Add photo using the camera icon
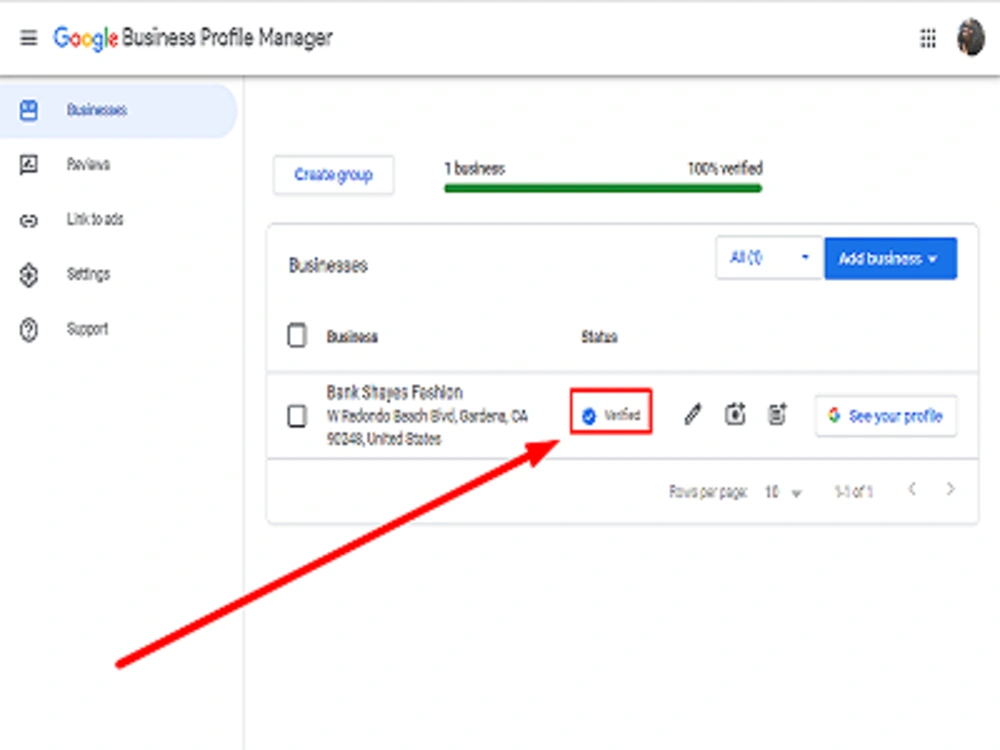Viewport: 1000px width, 750px height. click(735, 415)
